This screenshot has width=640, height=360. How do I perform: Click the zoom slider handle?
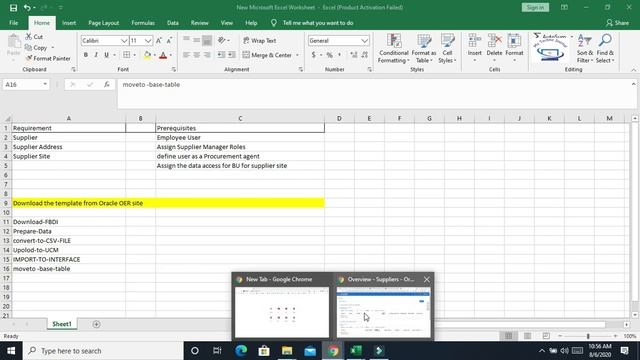[x=588, y=336]
